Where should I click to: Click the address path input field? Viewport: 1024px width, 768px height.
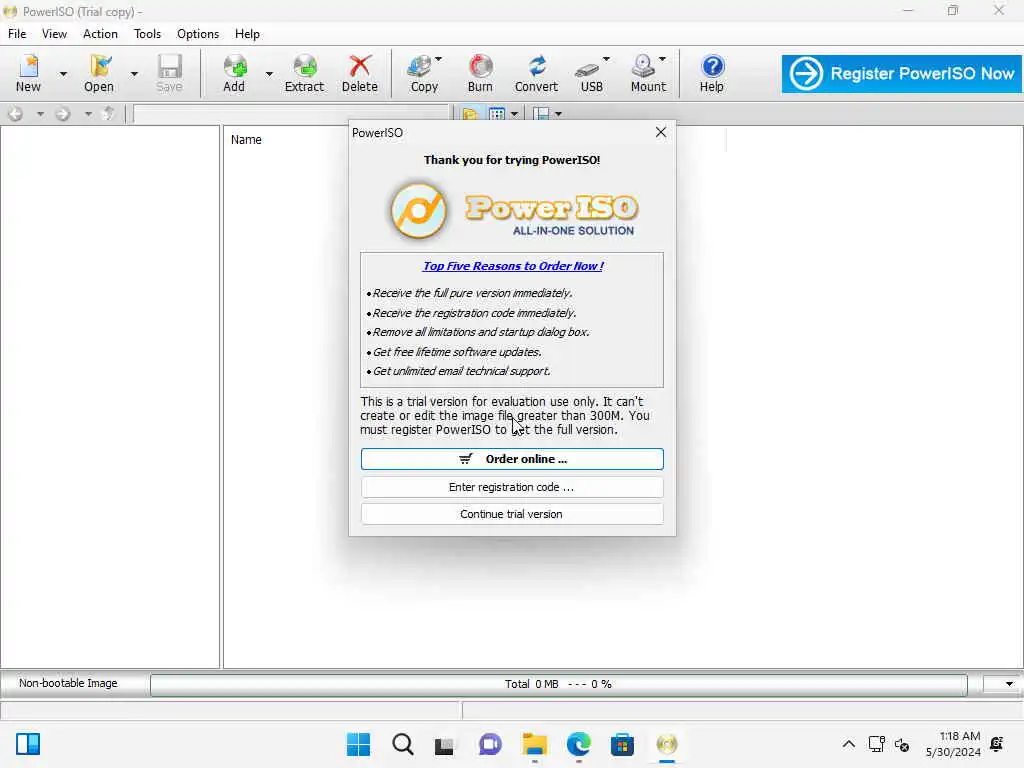[291, 114]
